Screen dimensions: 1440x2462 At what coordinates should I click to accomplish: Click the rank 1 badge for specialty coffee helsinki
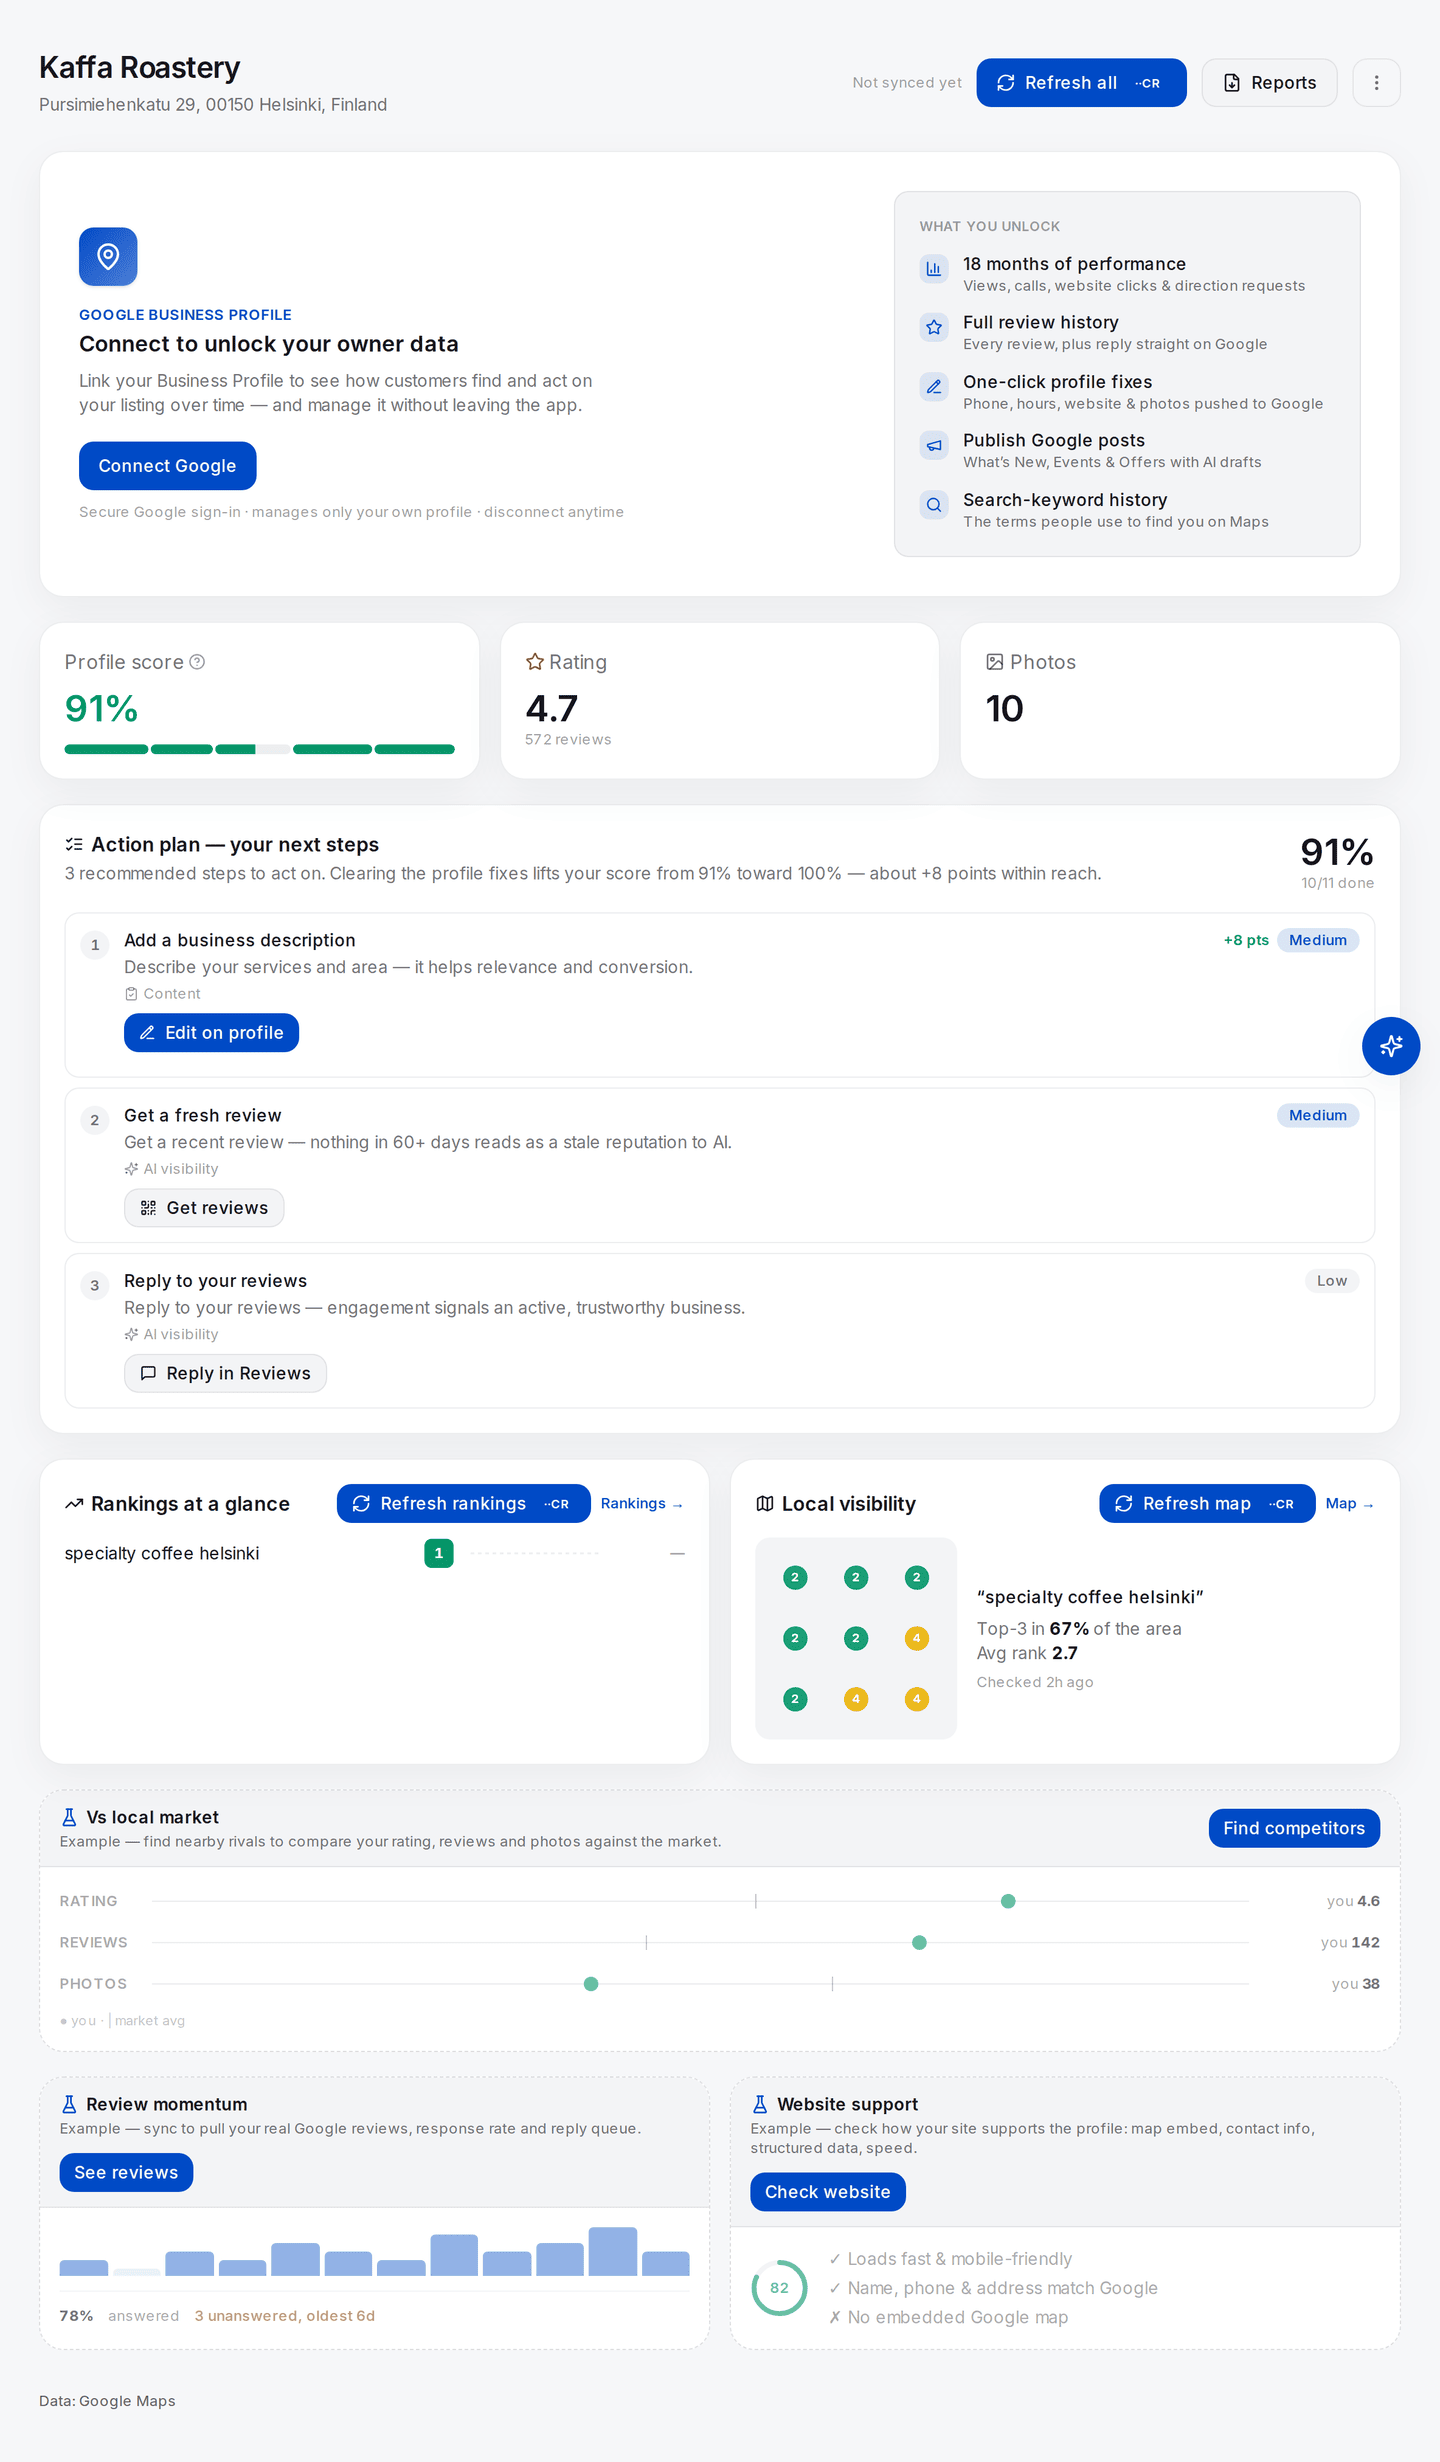pyautogui.click(x=439, y=1553)
